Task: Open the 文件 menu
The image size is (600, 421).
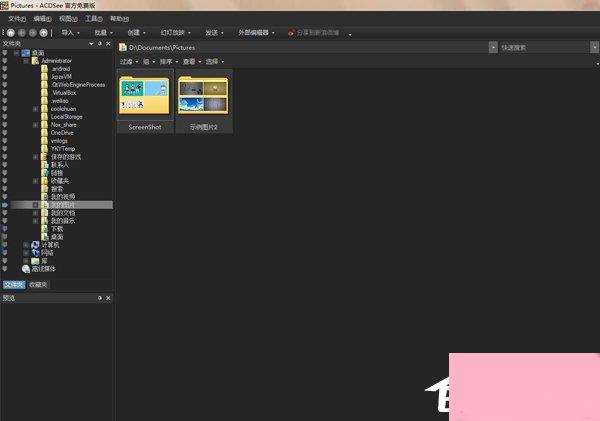Action: tap(16, 18)
